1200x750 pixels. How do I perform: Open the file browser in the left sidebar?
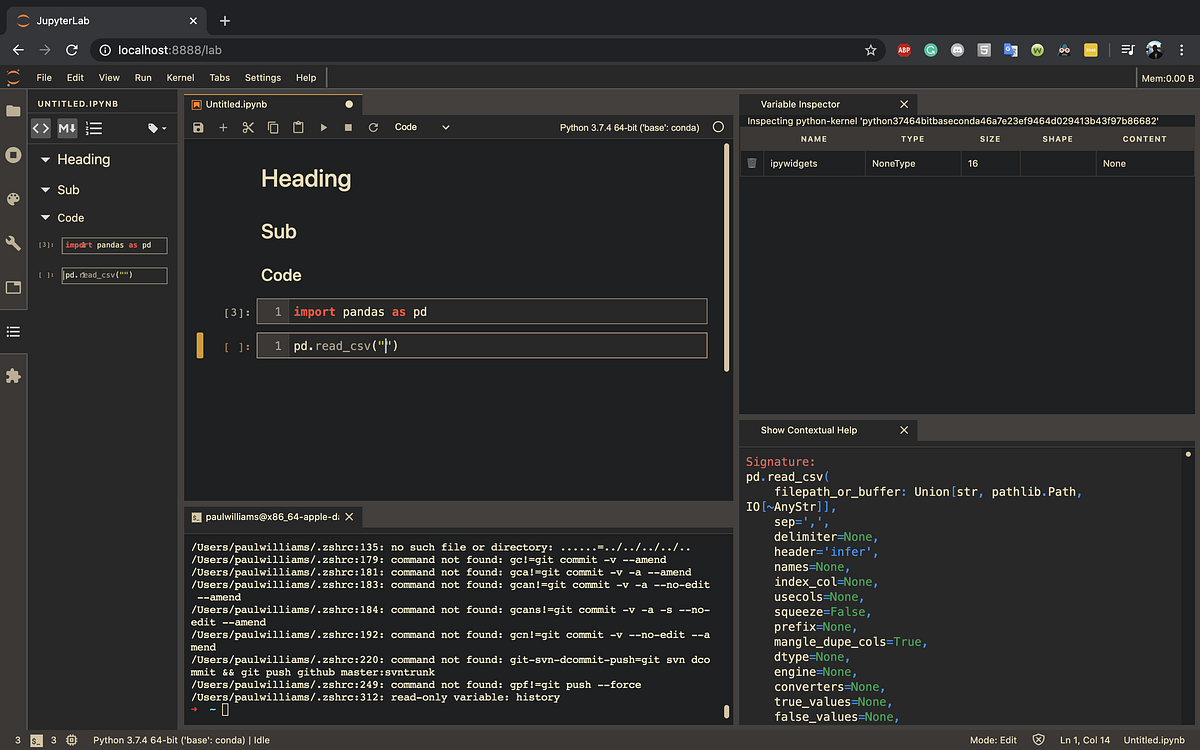coord(13,112)
